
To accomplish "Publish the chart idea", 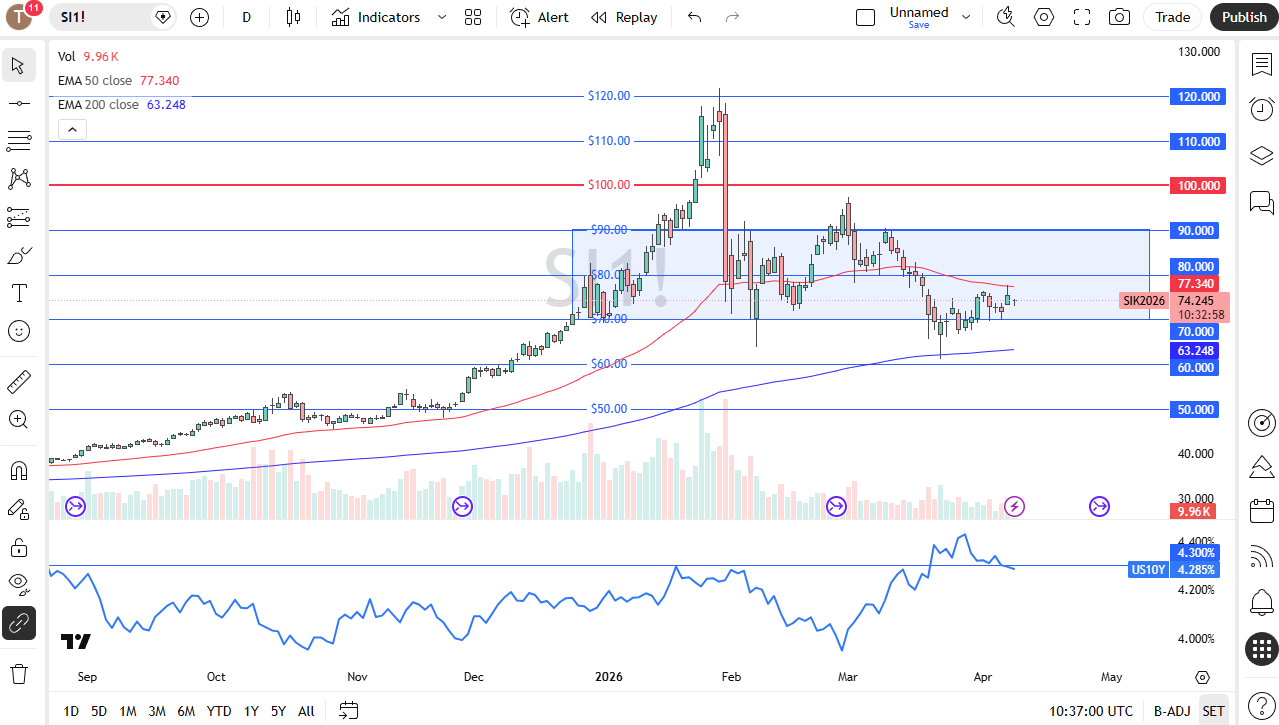I will pos(1244,17).
